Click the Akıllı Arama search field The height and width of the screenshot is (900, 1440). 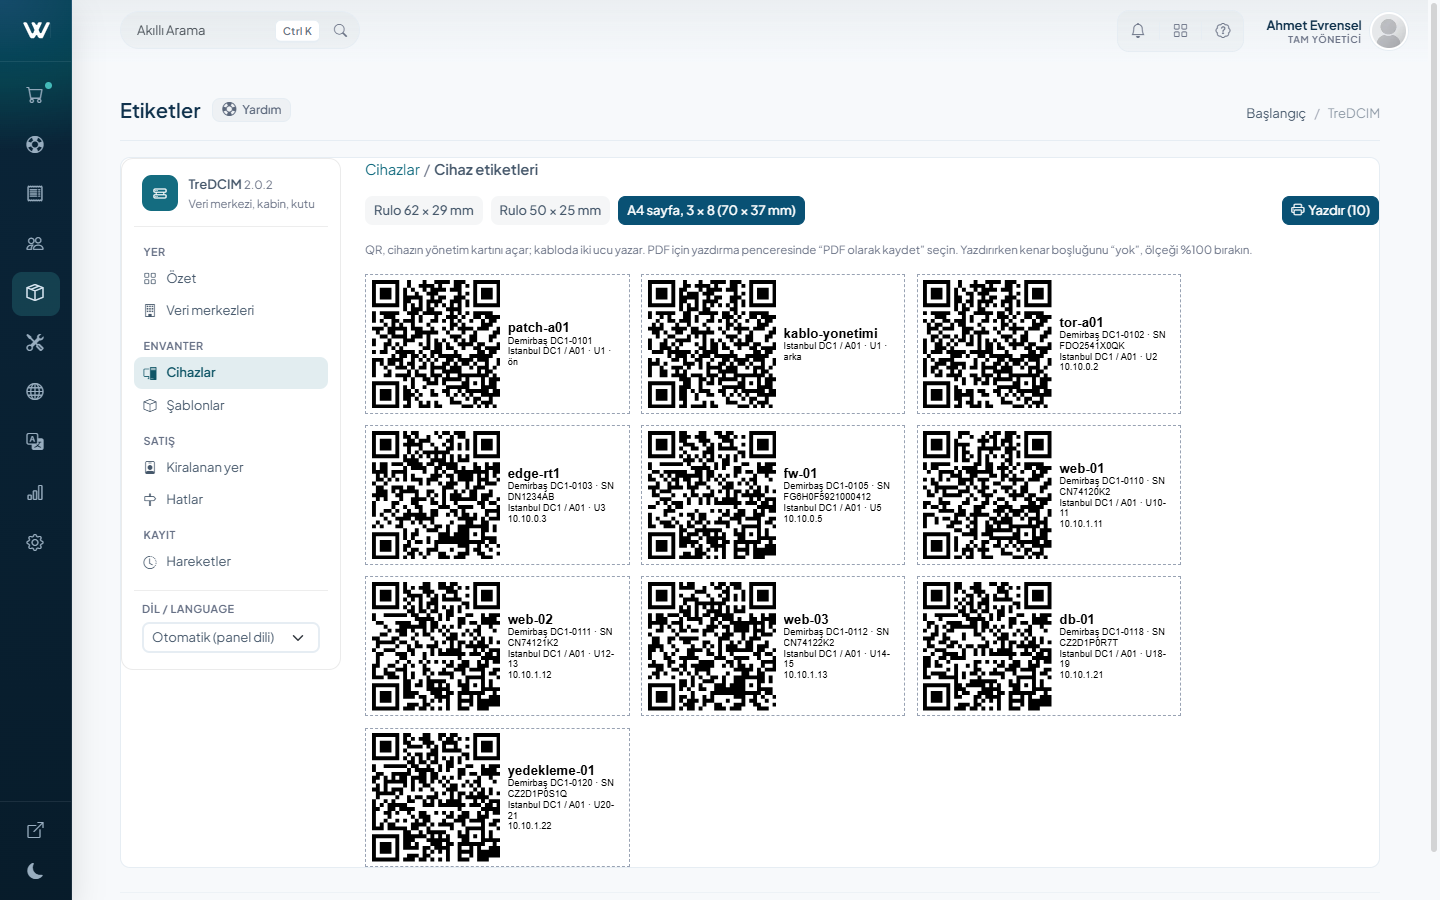[240, 31]
